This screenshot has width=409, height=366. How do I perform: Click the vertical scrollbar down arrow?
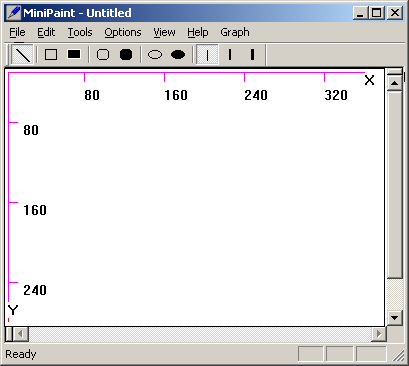tap(395, 318)
